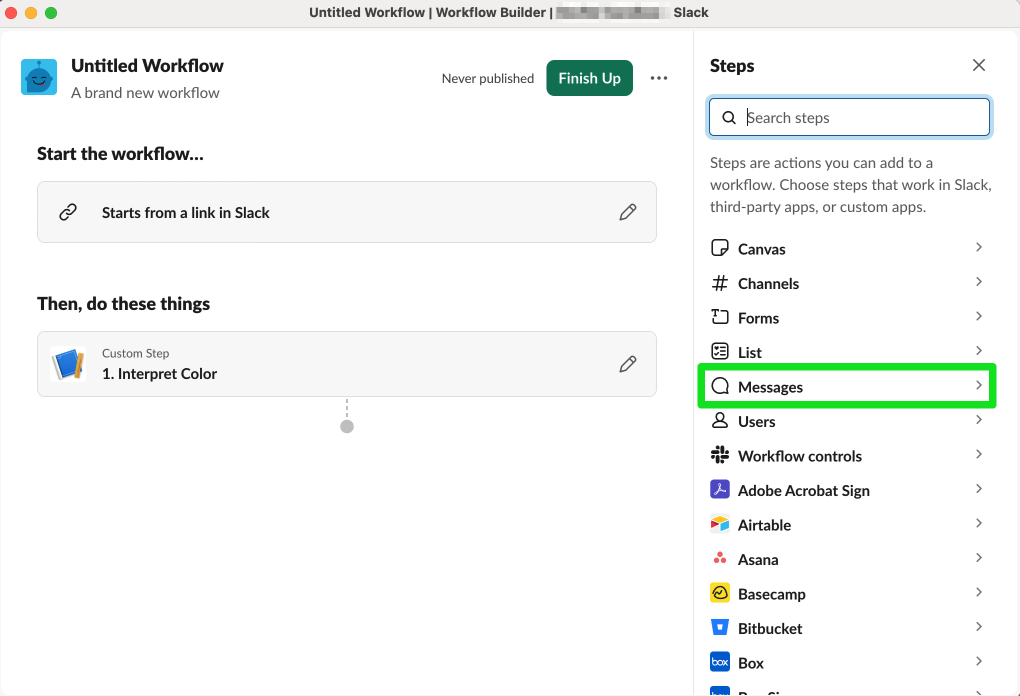This screenshot has height=696, width=1020.
Task: Select the Canvas step icon
Action: point(721,248)
